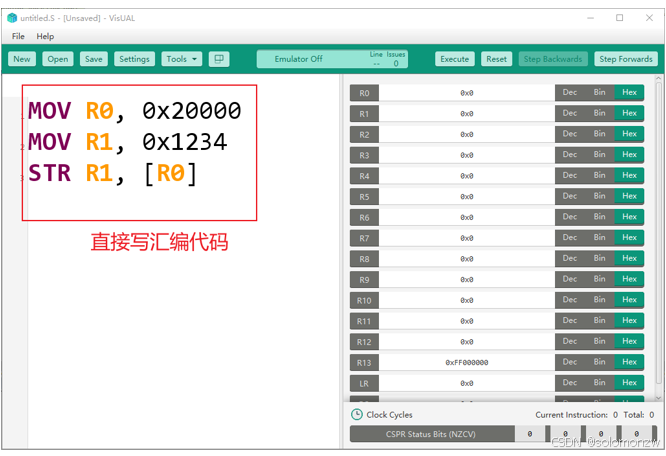Click the Open button
Viewport: 666px width, 456px height.
coord(58,59)
